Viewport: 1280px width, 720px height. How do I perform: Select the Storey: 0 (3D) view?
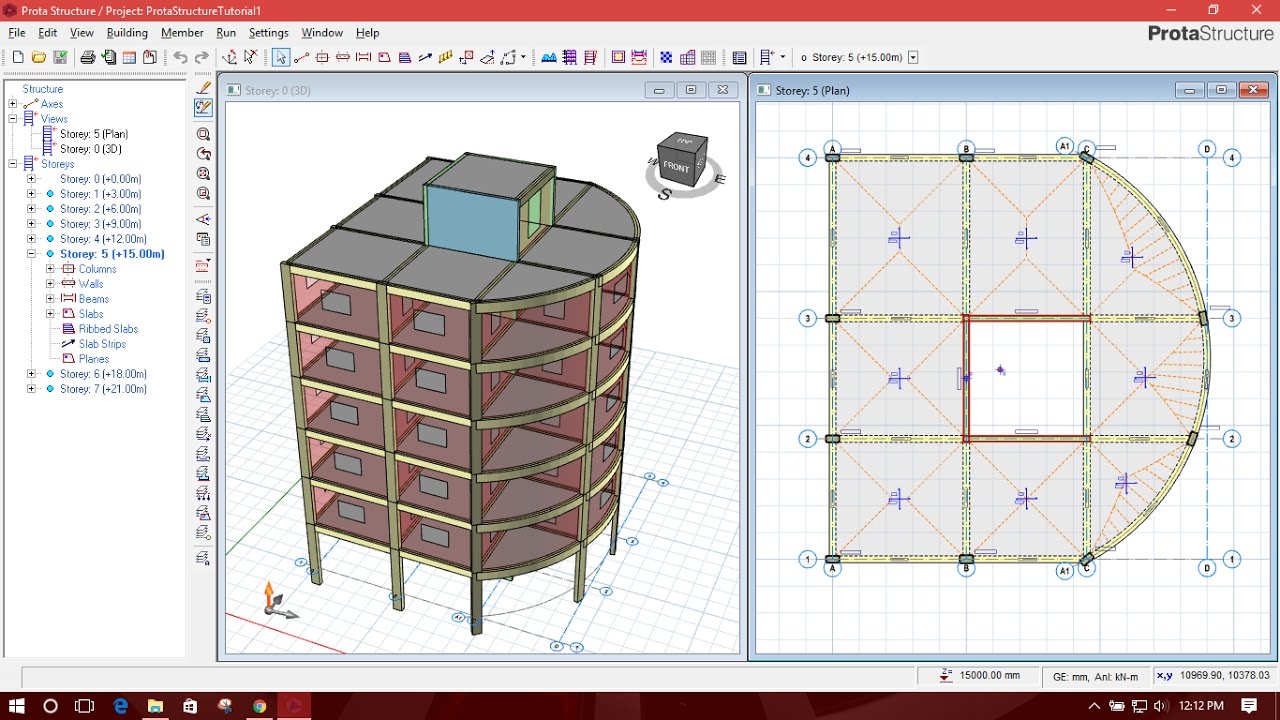pyautogui.click(x=90, y=148)
